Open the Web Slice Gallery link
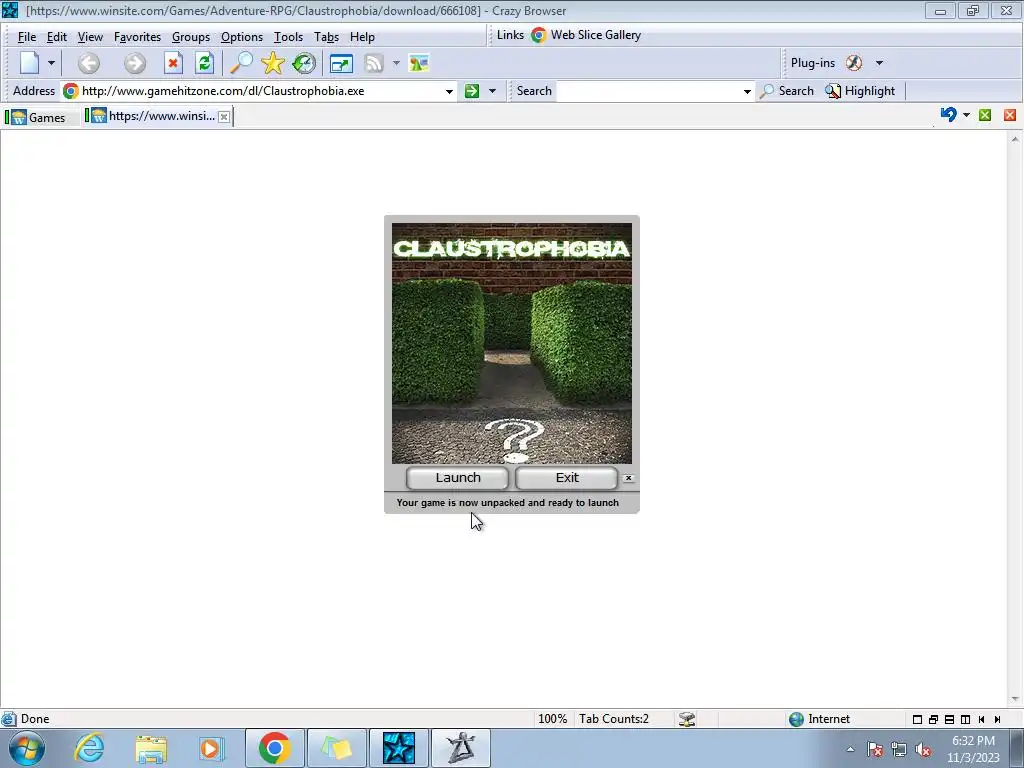 (586, 35)
